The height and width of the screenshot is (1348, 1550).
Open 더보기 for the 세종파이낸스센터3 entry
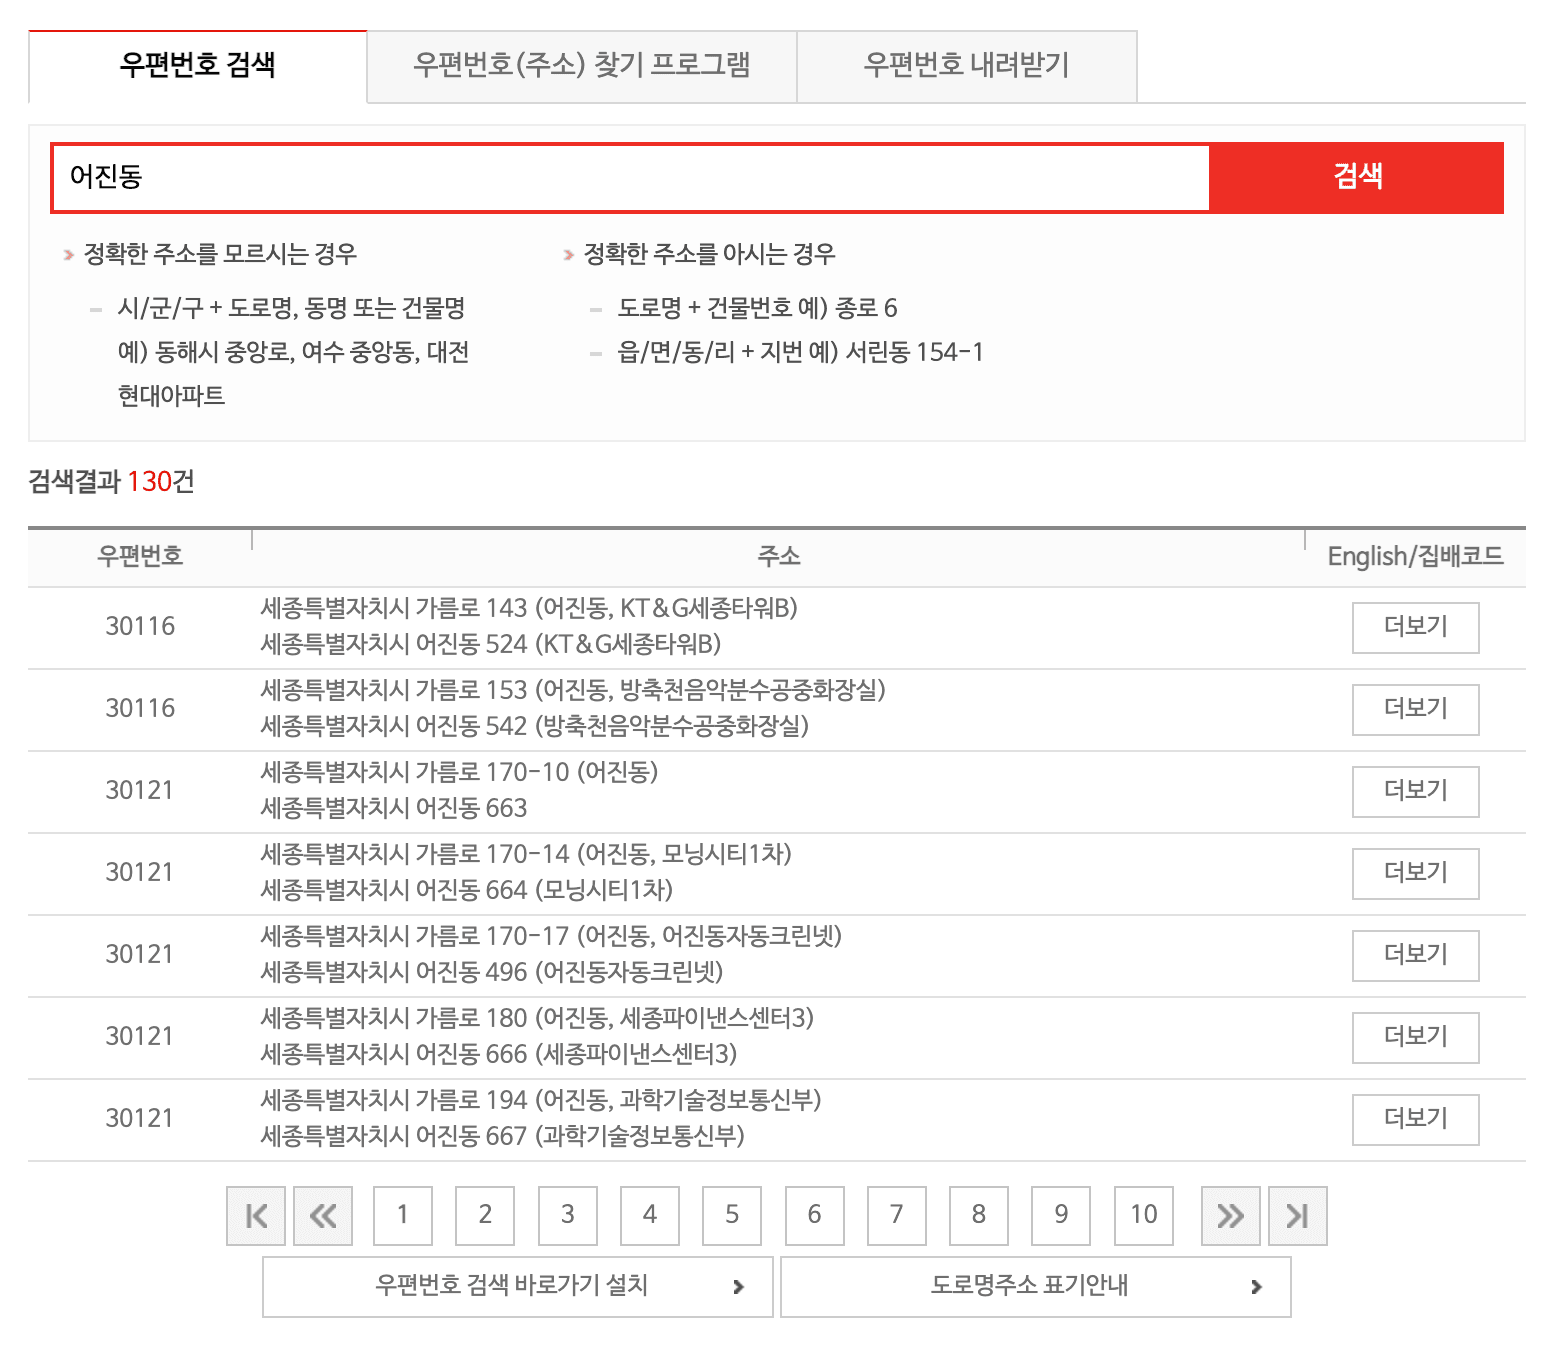coord(1415,1037)
